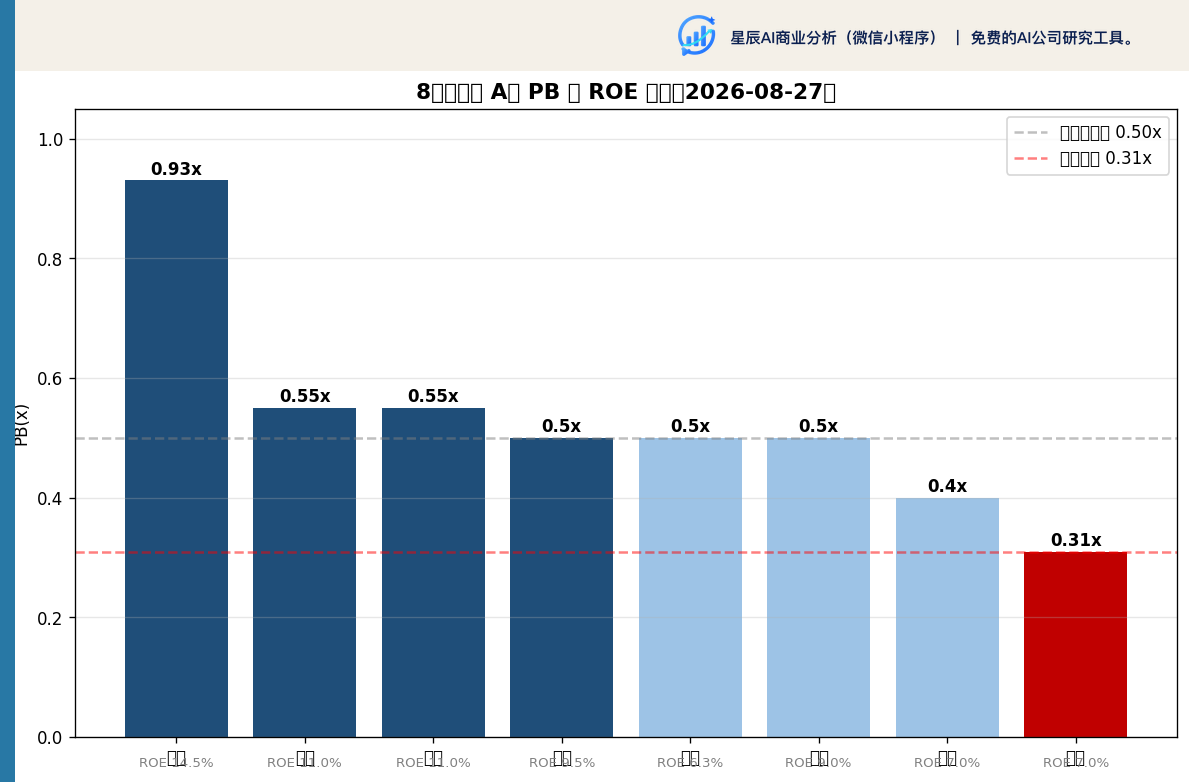Click the red dashed 0.31x legend entry
This screenshot has height=782, width=1189.
(1083, 158)
